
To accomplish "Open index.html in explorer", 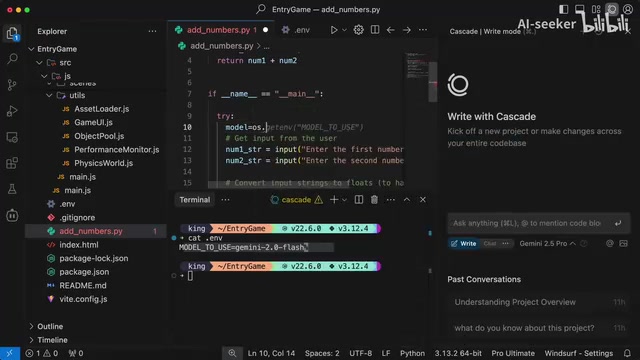I will 79,245.
